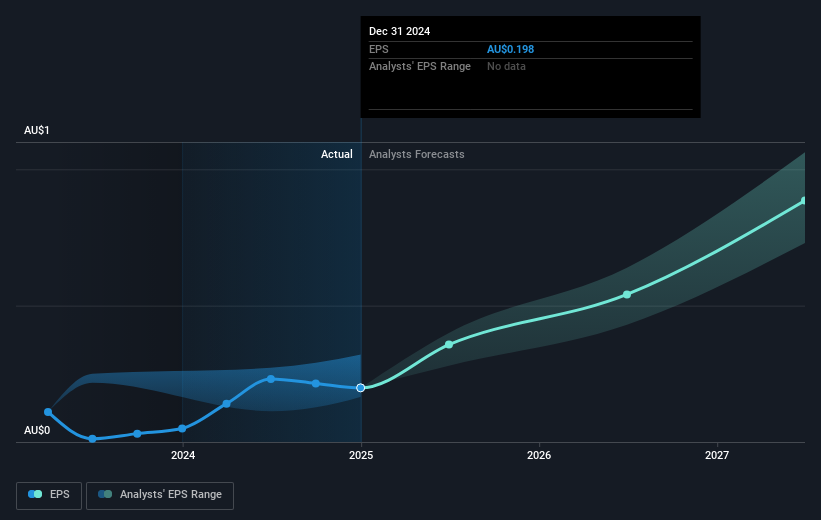Click the late-2023 EPS data point
This screenshot has height=520, width=821.
[137, 434]
